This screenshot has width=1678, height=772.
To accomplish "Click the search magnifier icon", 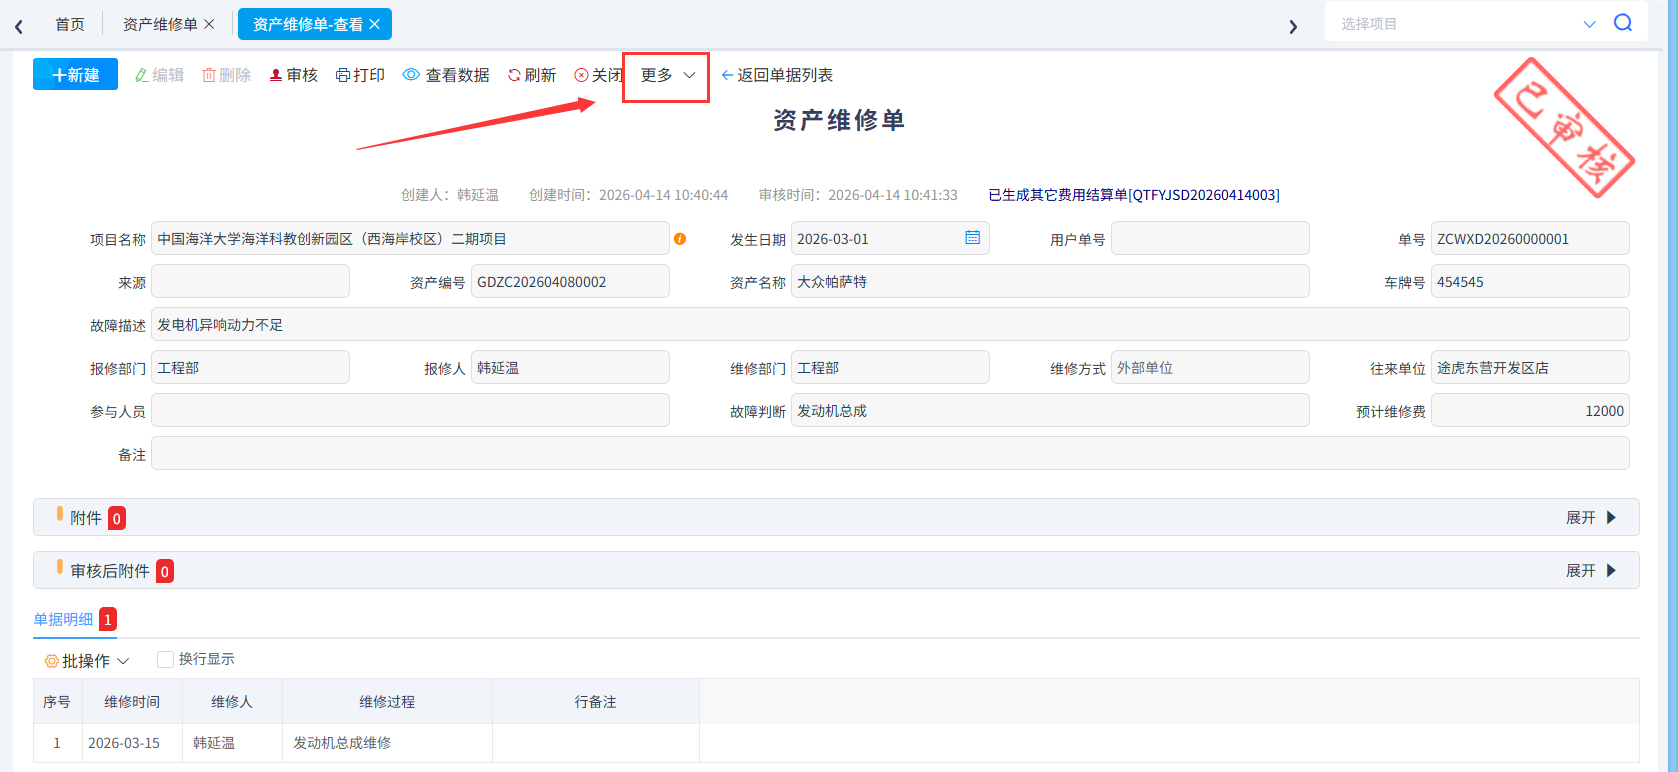I will (x=1623, y=23).
